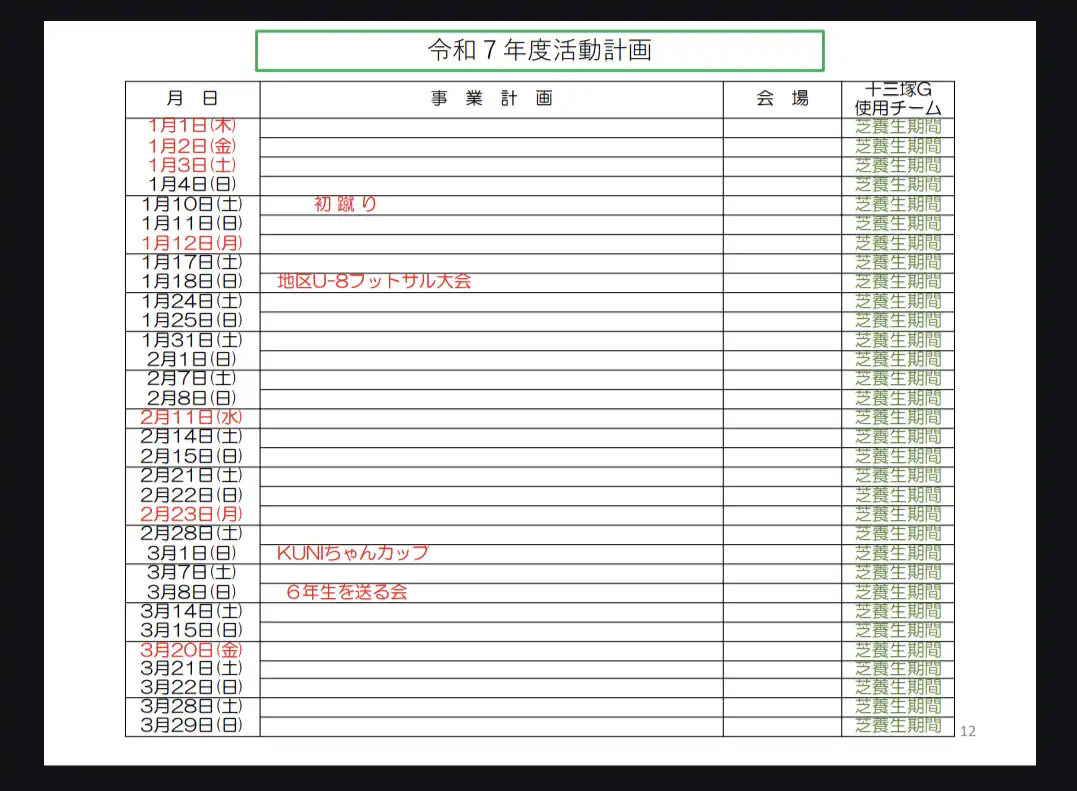Click the date 2月22日(日)
Viewport: 1077px width, 791px height.
192,495
